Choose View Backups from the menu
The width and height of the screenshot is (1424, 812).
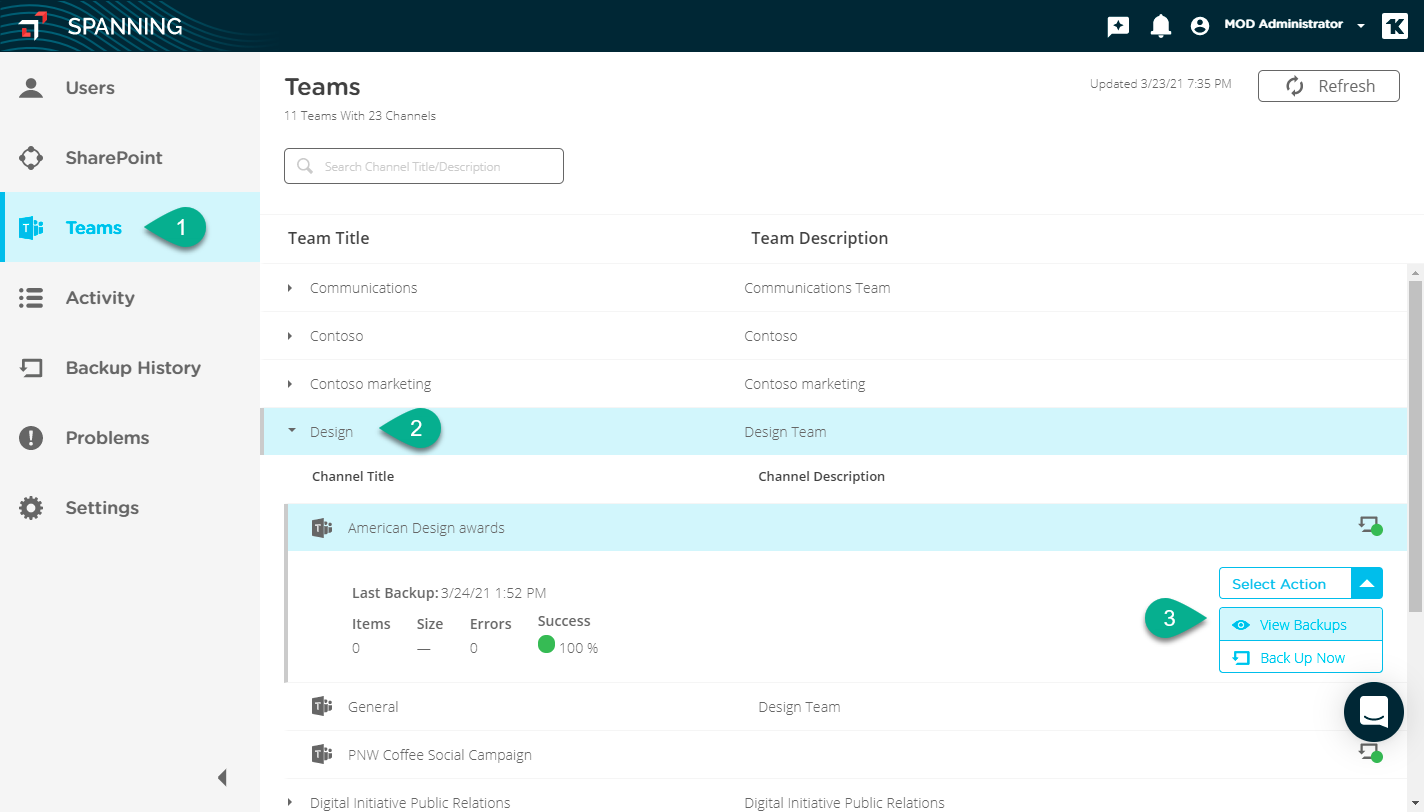point(1301,625)
